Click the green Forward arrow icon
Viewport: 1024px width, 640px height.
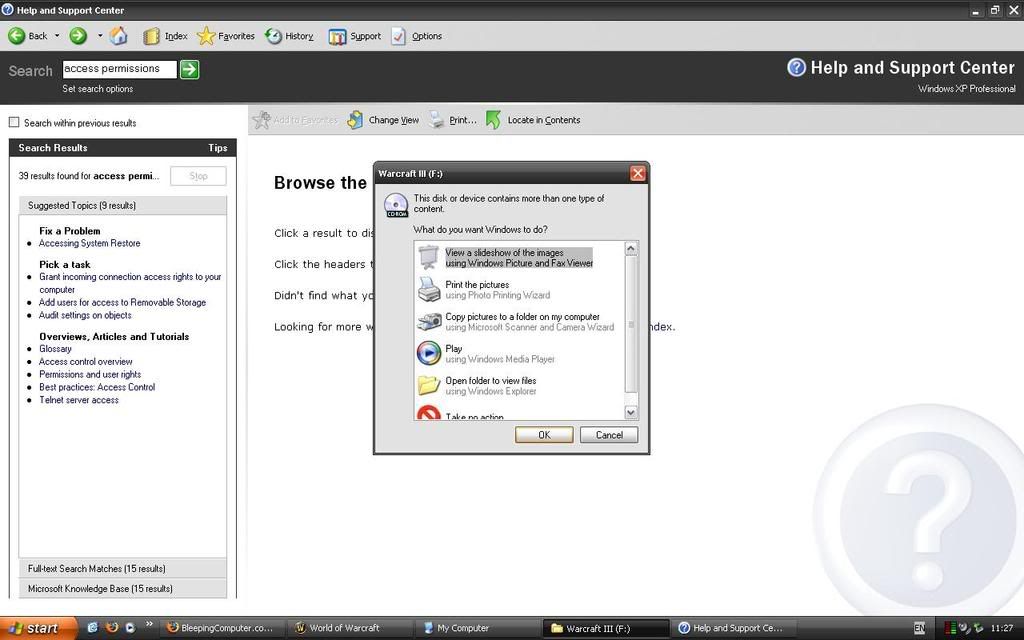78,36
